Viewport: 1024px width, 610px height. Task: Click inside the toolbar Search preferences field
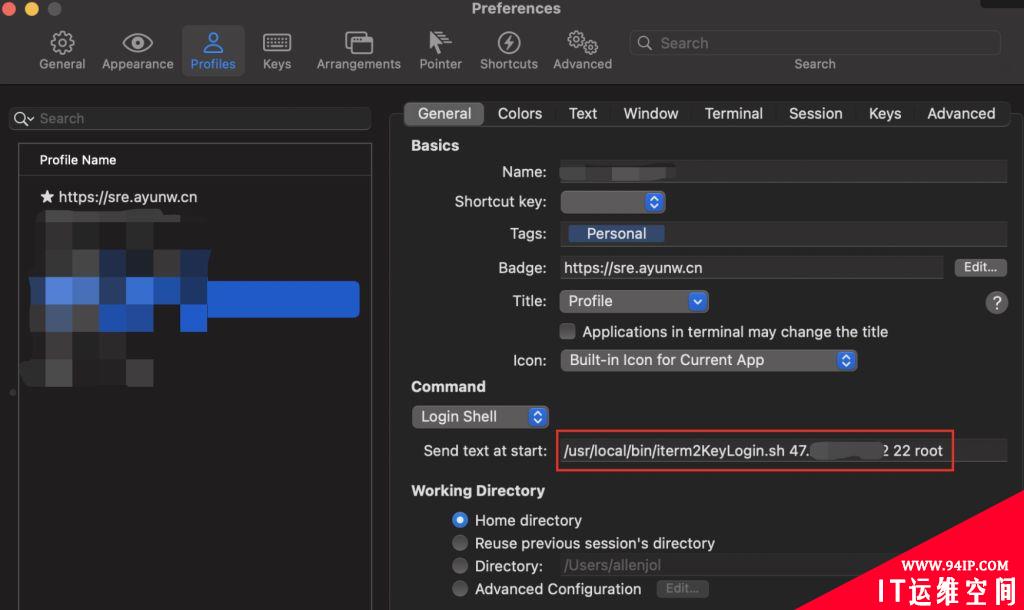pyautogui.click(x=814, y=43)
